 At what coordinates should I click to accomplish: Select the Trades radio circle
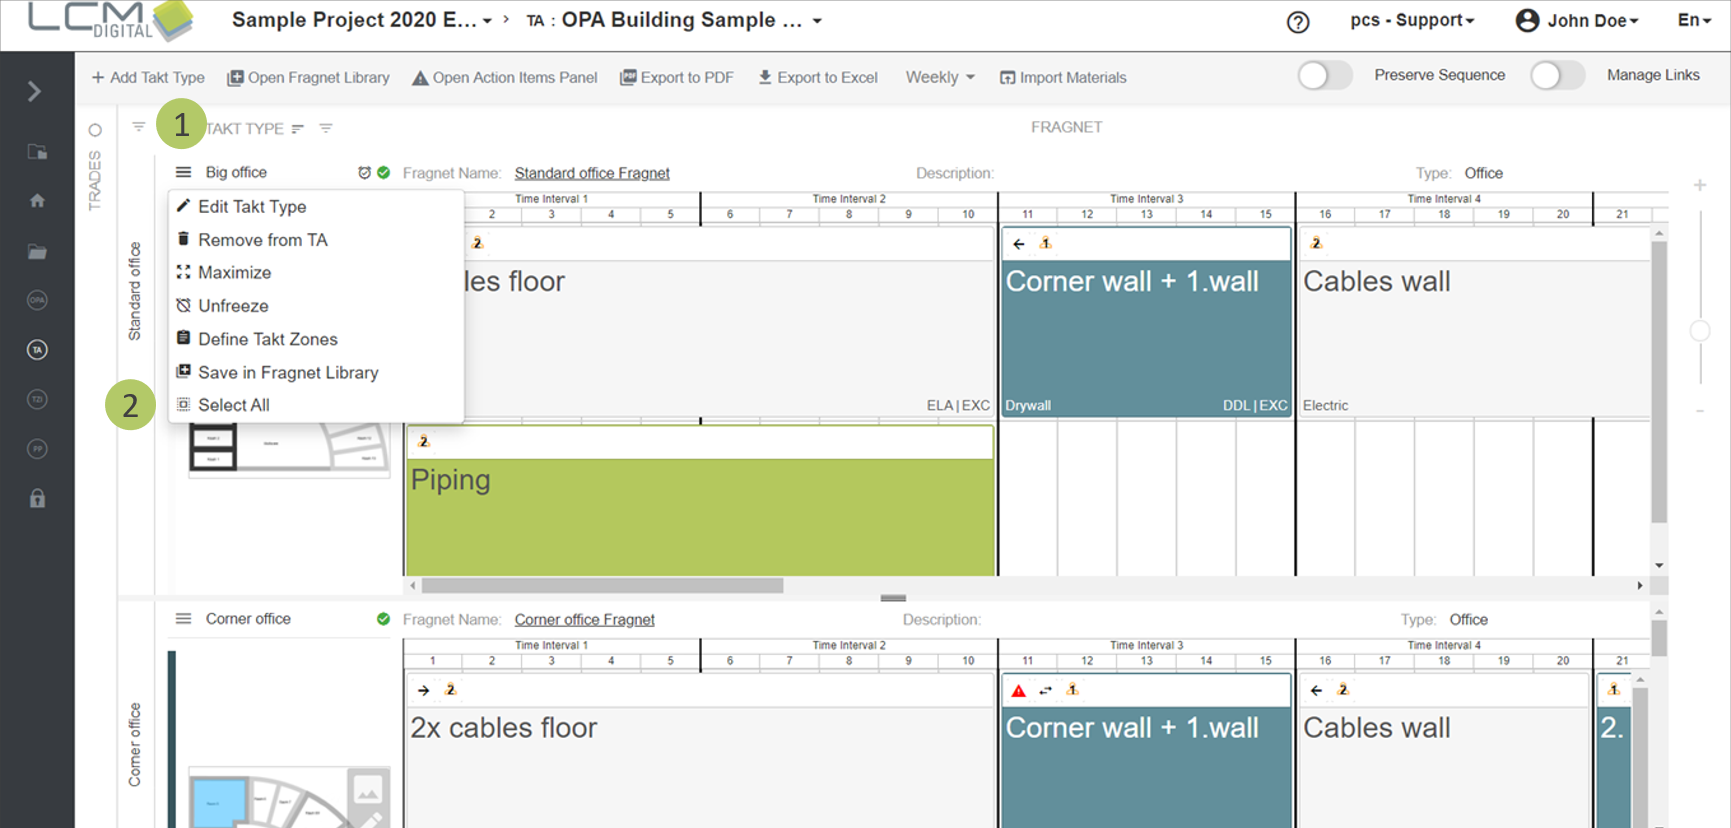pos(95,130)
